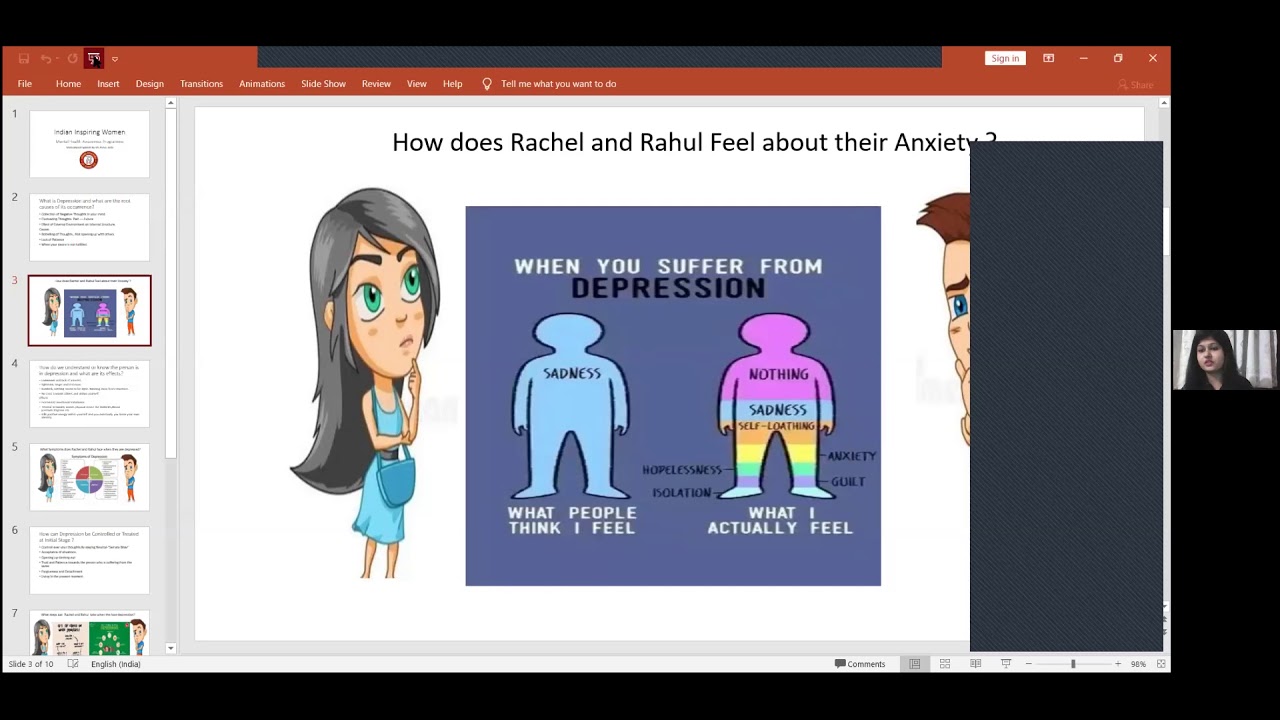
Task: Click 'Tell me what you want to do' field
Action: 558,84
